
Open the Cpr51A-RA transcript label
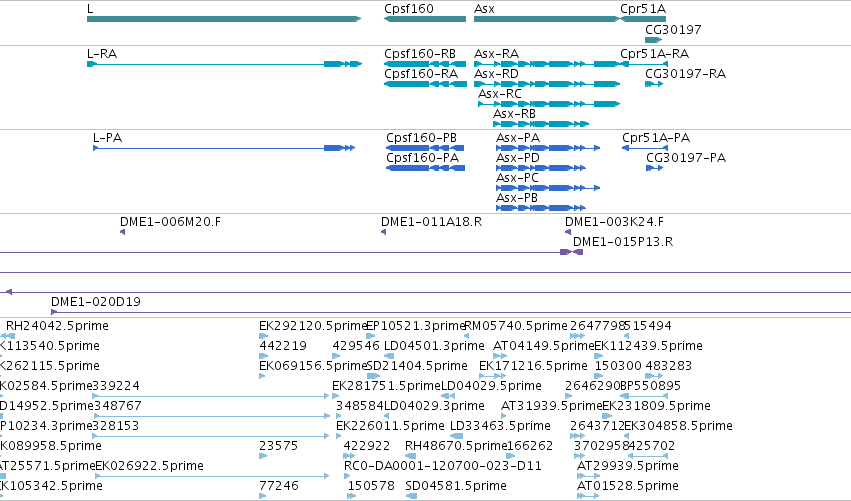tap(655, 54)
